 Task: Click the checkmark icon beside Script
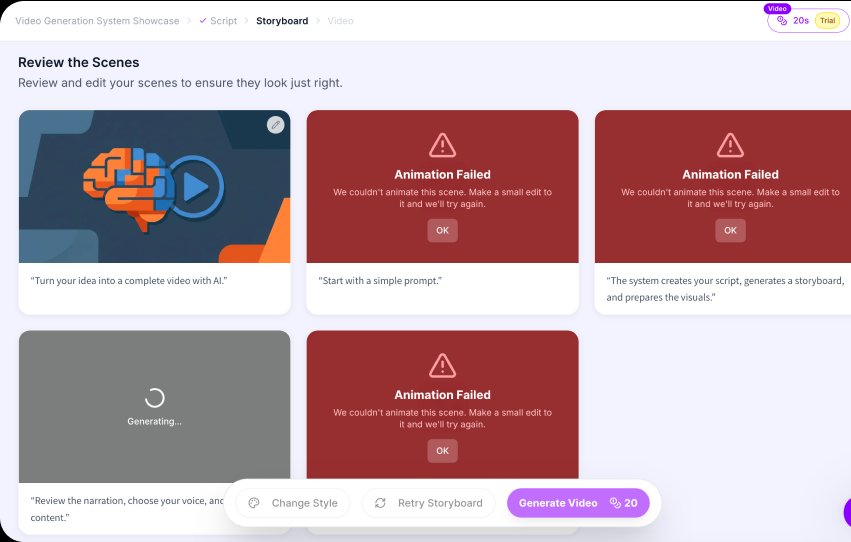click(x=203, y=21)
